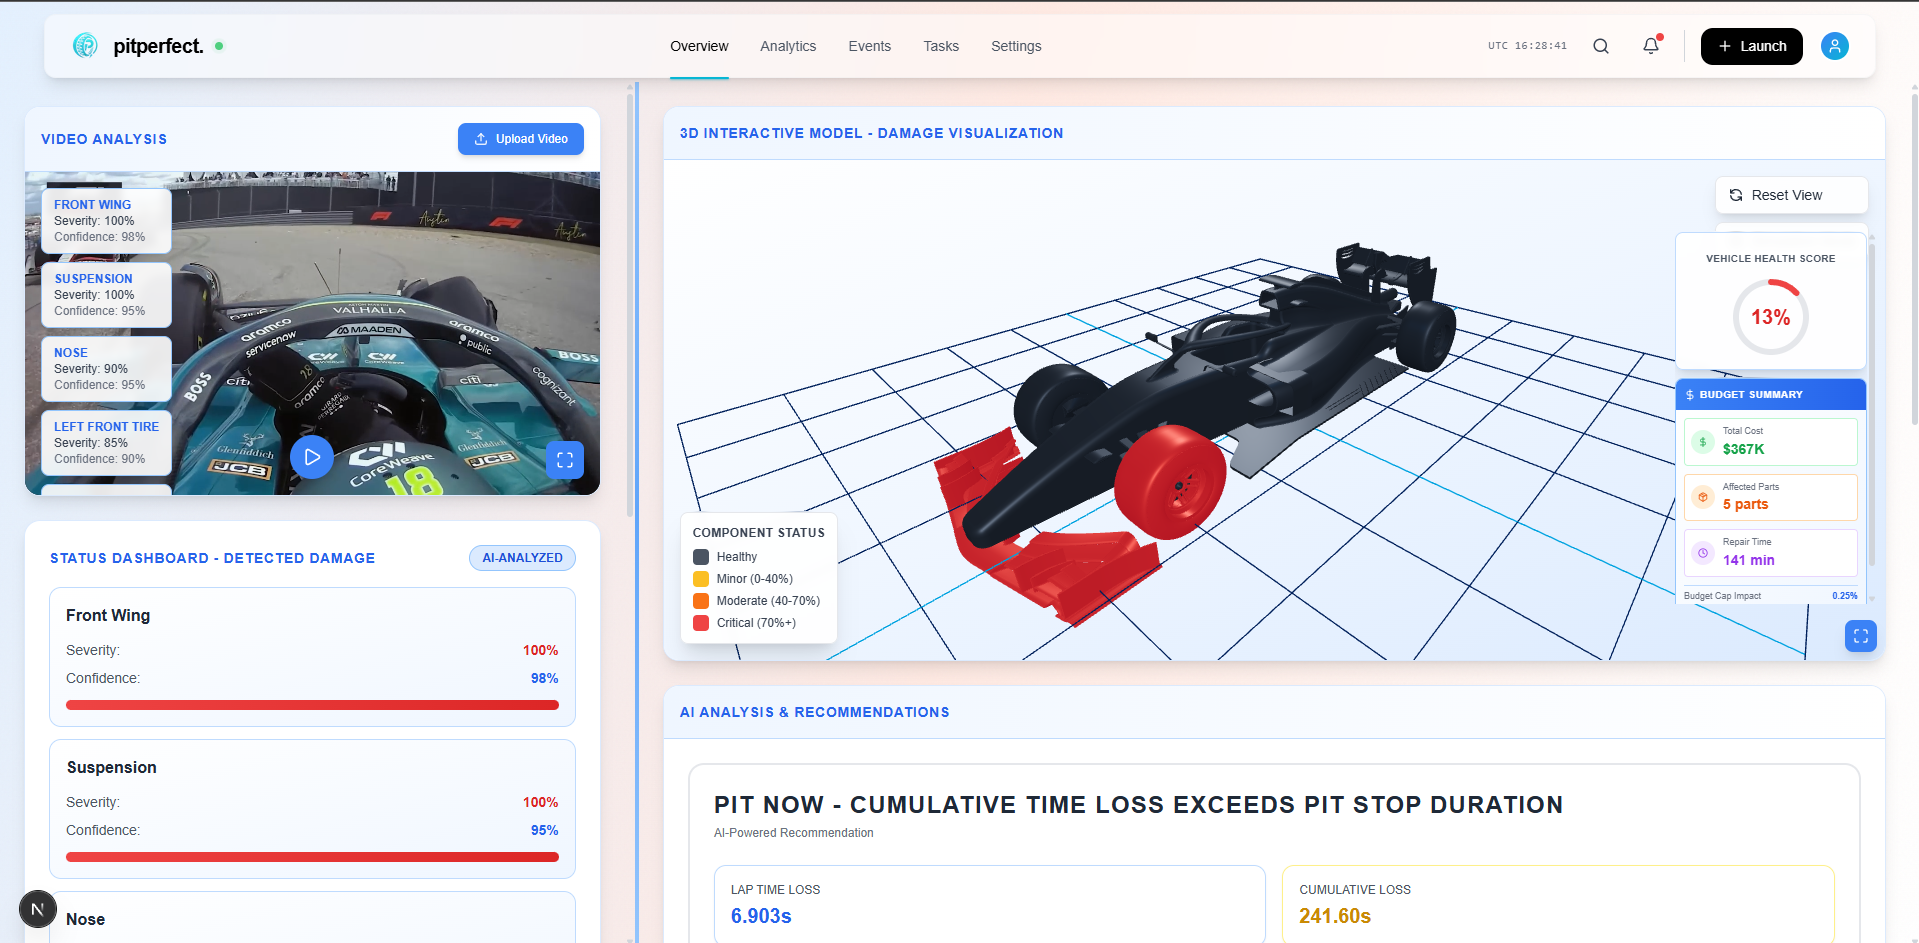Image resolution: width=1919 pixels, height=943 pixels.
Task: Click the pitperfect logo icon
Action: point(86,45)
